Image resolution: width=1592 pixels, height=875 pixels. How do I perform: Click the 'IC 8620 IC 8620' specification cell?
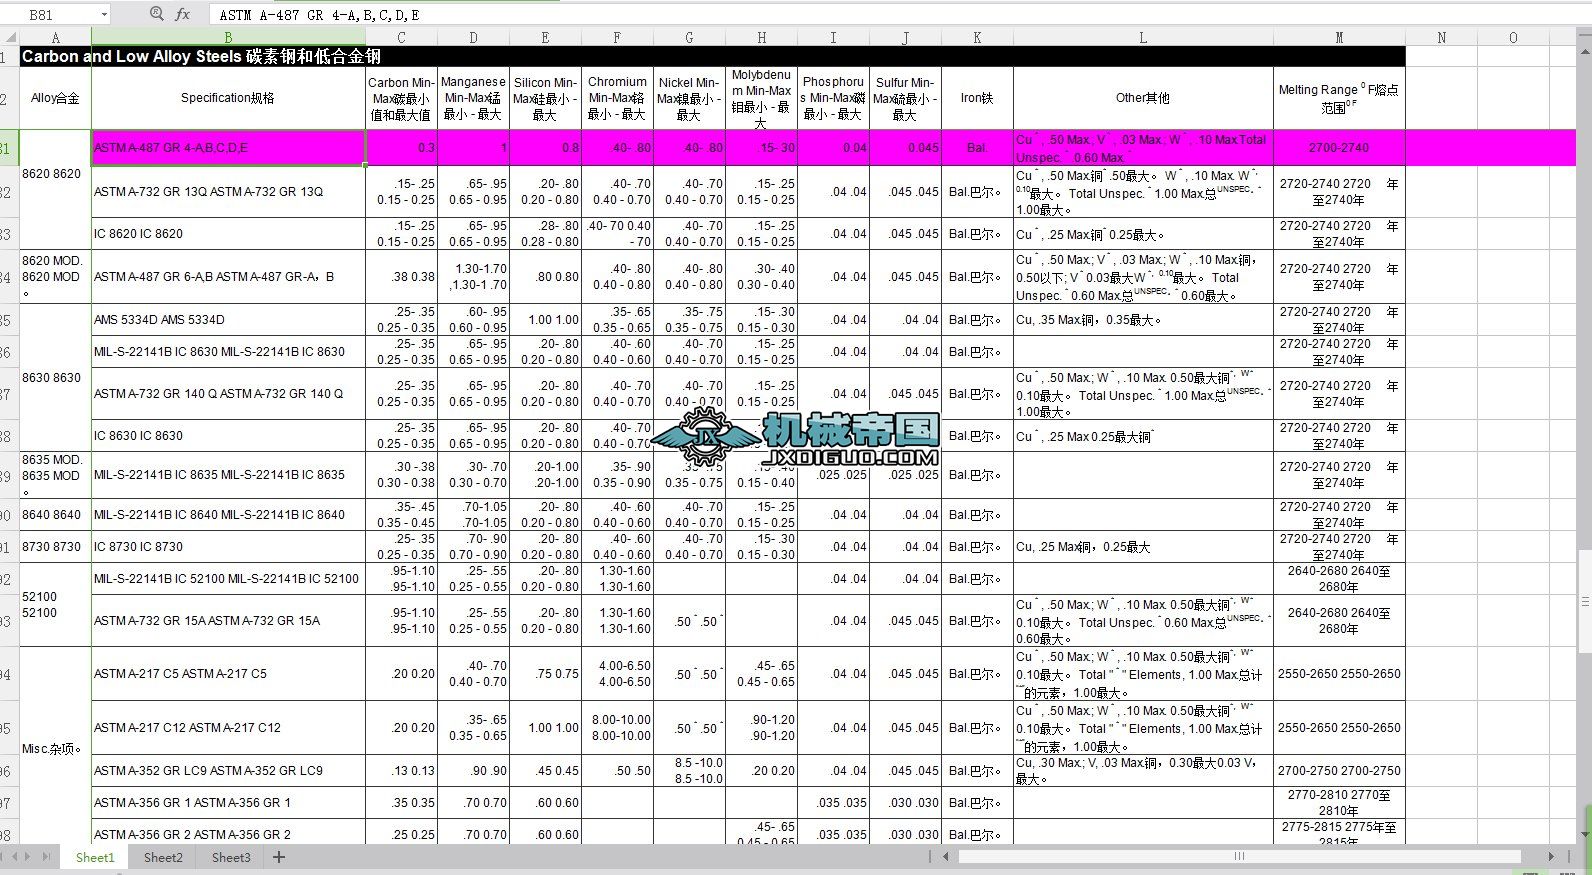228,234
